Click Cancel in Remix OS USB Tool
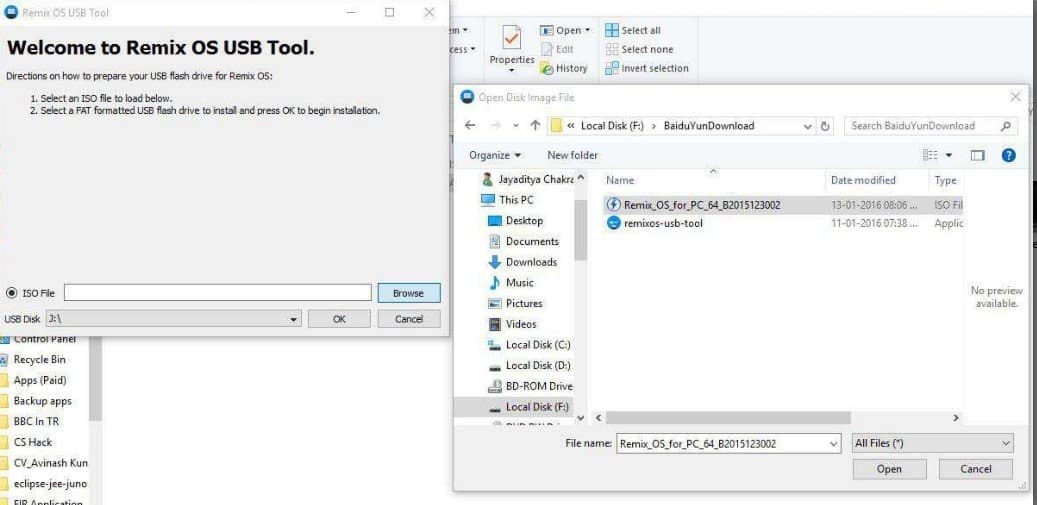Image resolution: width=1037 pixels, height=505 pixels. coord(409,319)
